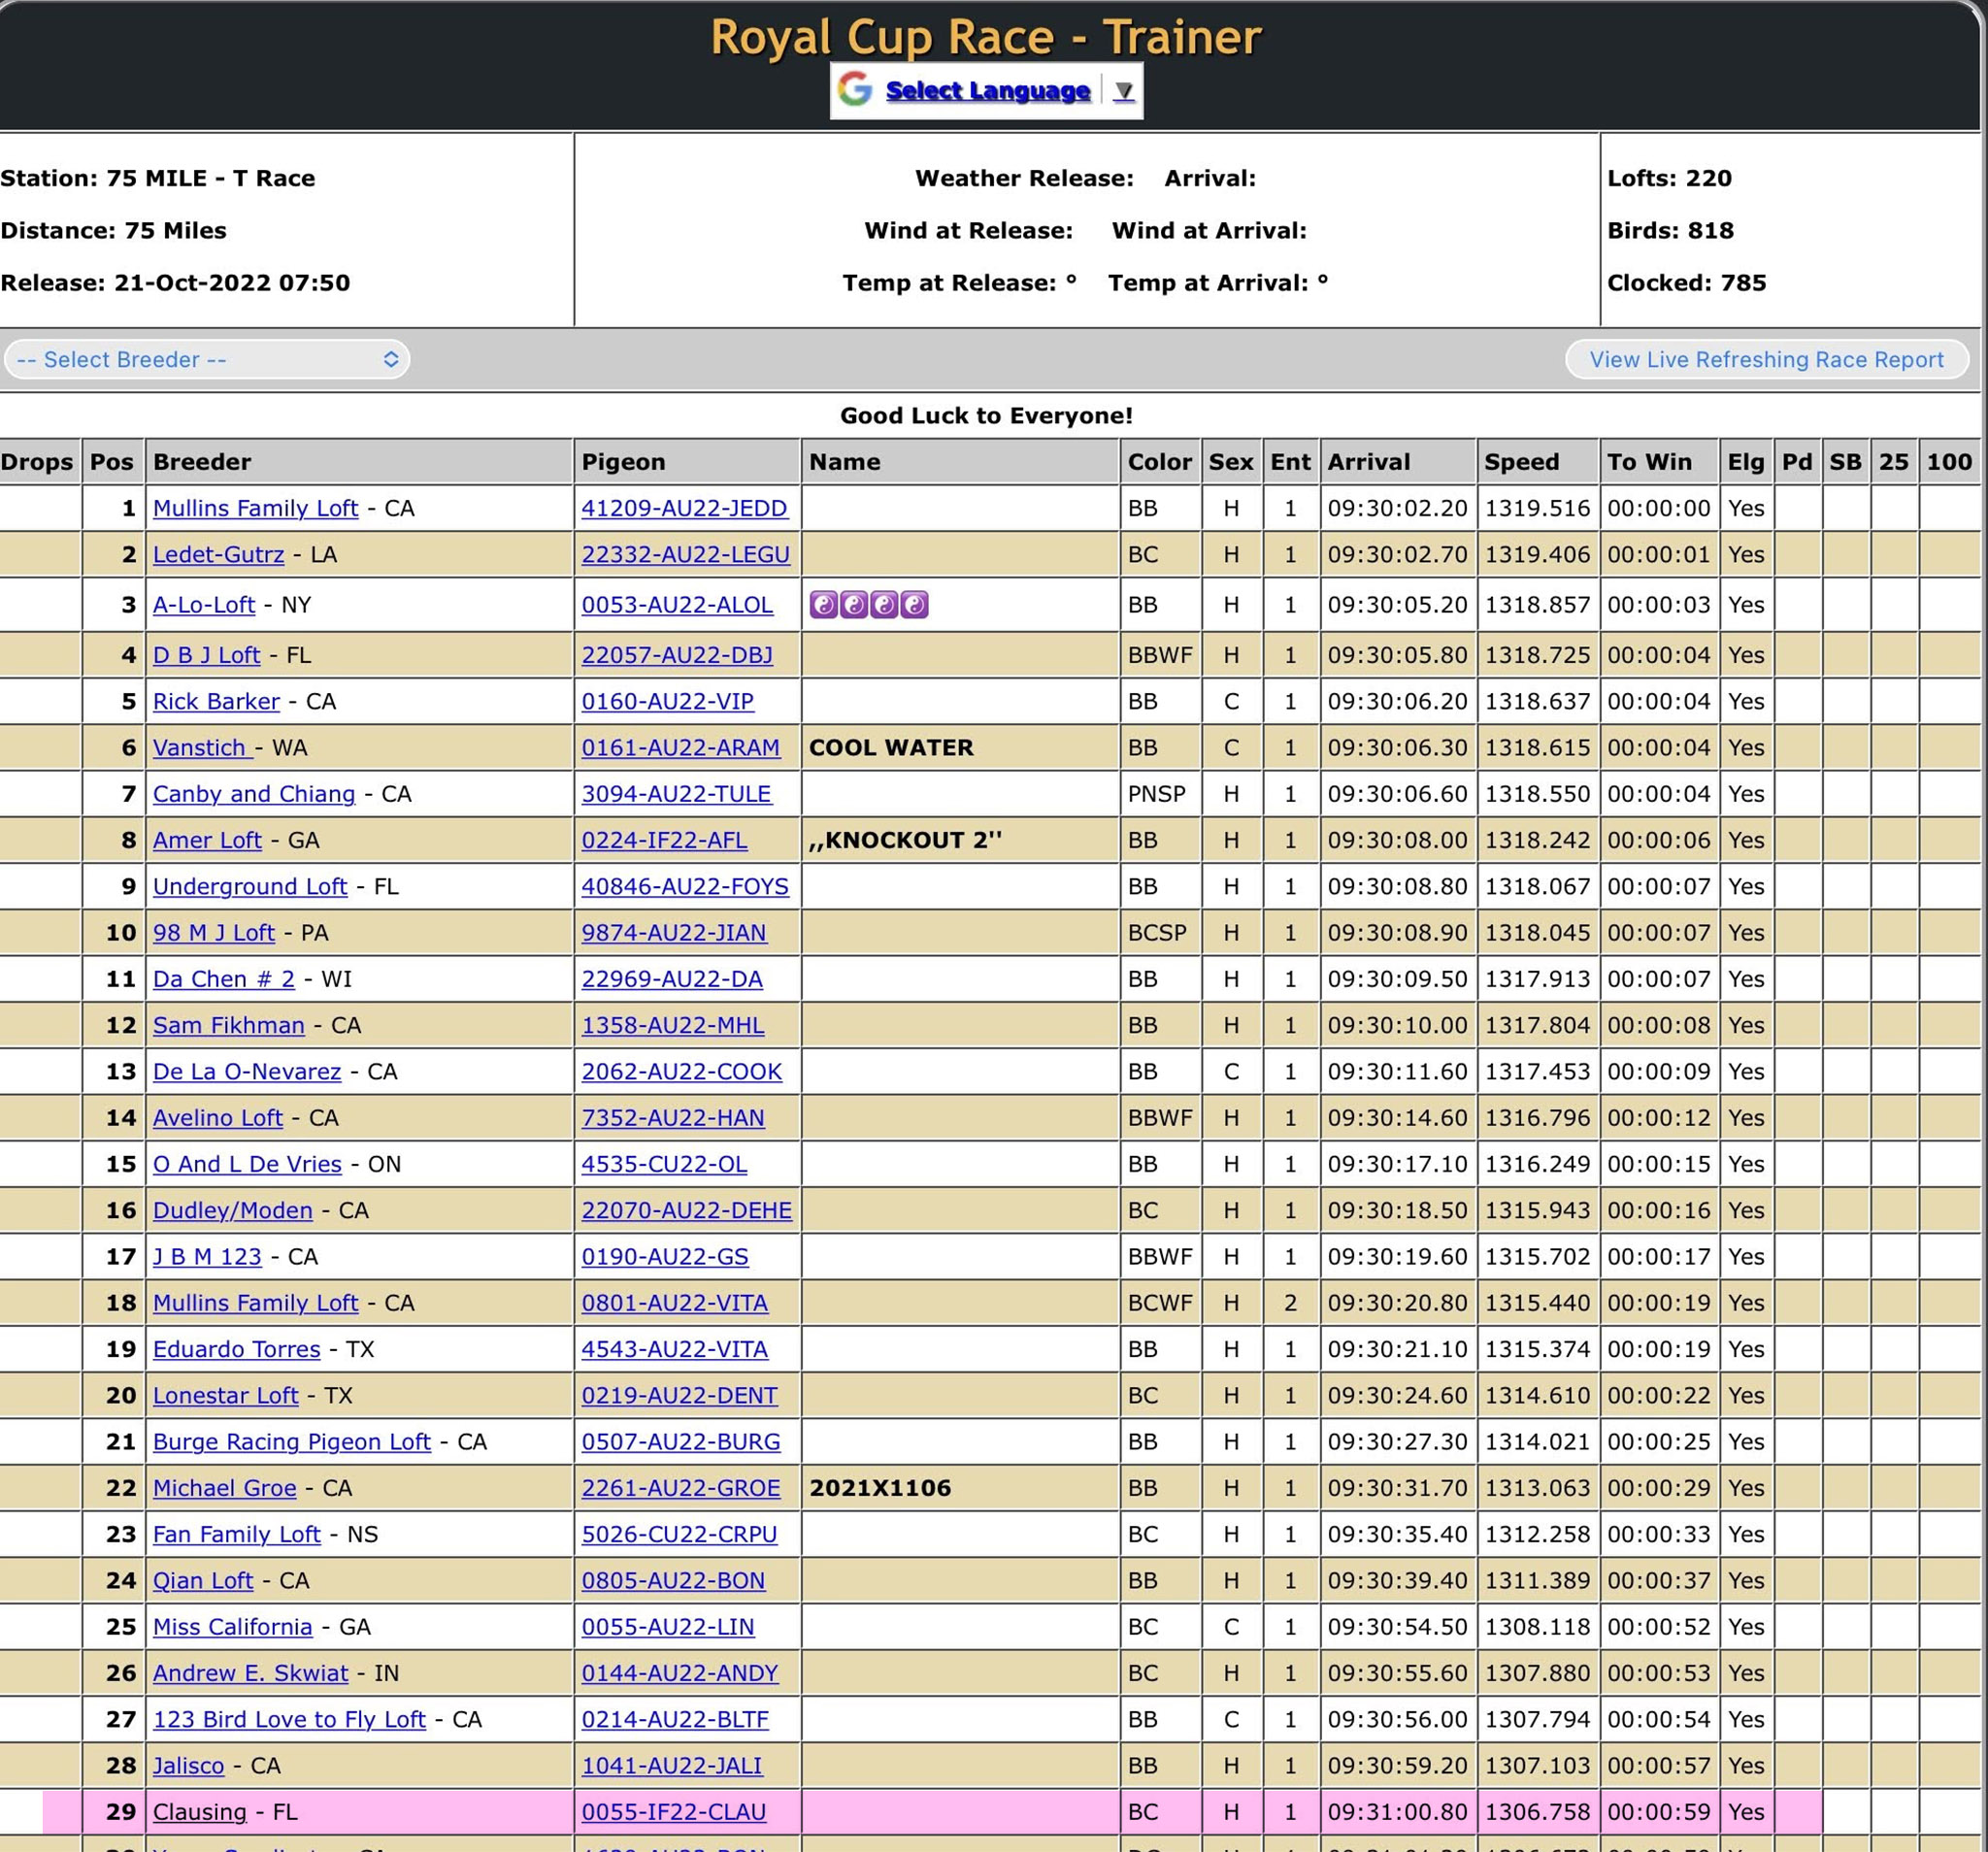Open Qian Loft breeder link

tap(203, 1580)
